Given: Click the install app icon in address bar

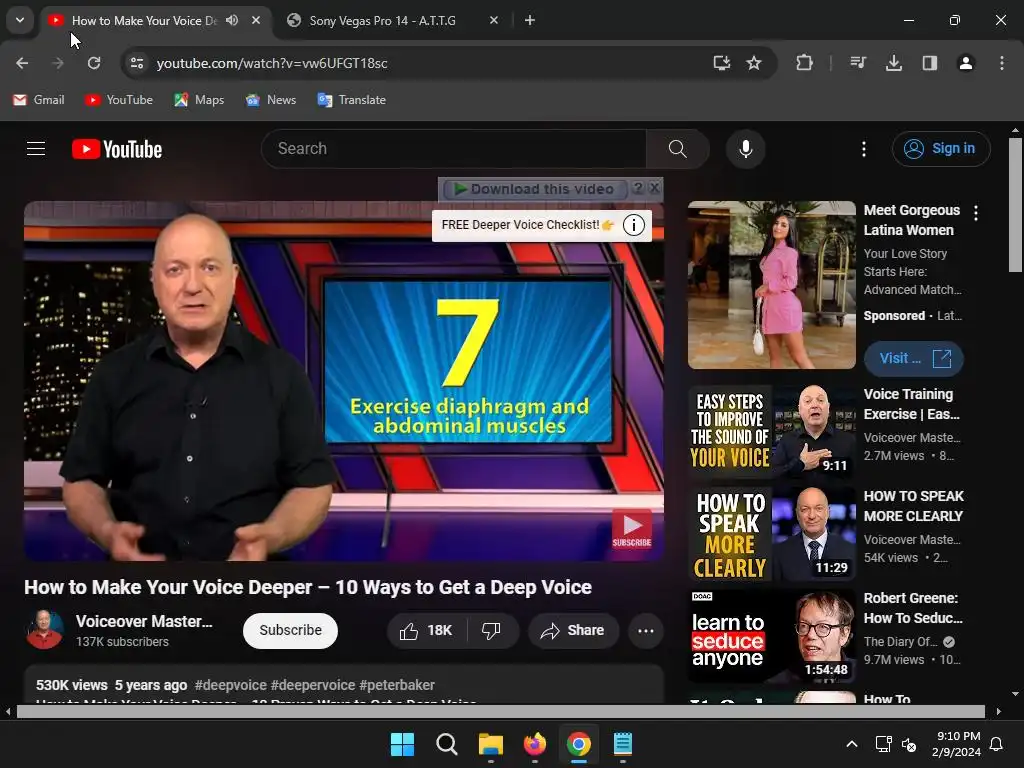Looking at the screenshot, I should click(721, 63).
